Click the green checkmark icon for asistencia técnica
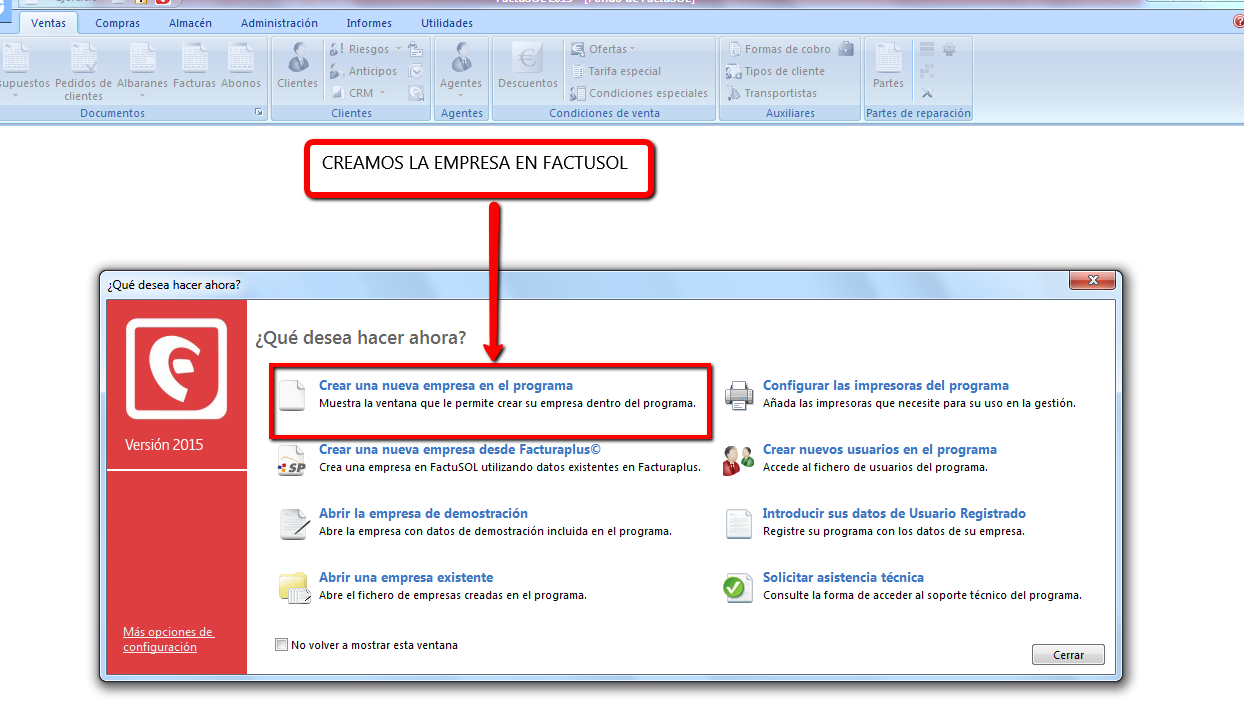This screenshot has width=1244, height=722. [x=738, y=587]
